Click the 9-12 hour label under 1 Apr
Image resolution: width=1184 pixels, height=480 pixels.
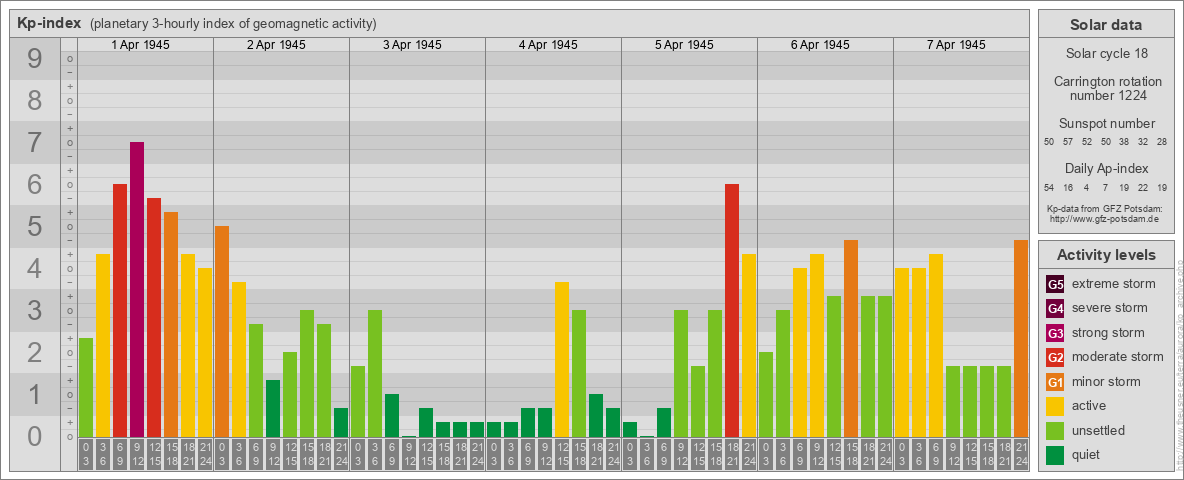click(x=137, y=455)
